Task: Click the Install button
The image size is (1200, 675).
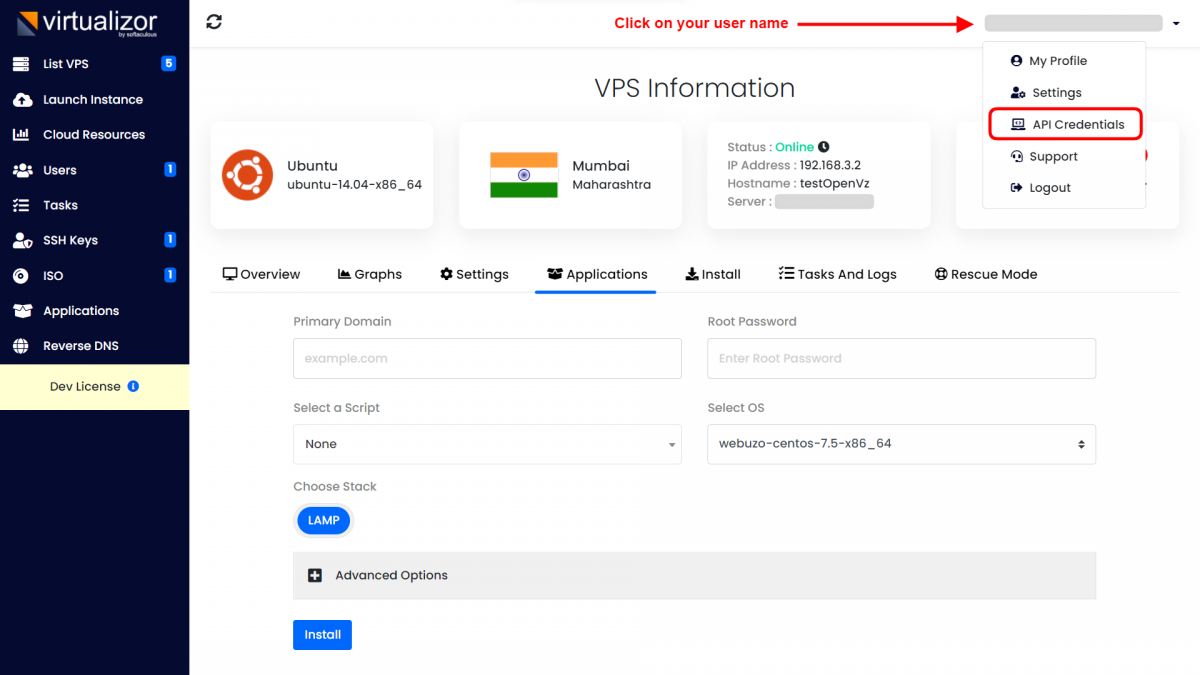Action: (x=322, y=634)
